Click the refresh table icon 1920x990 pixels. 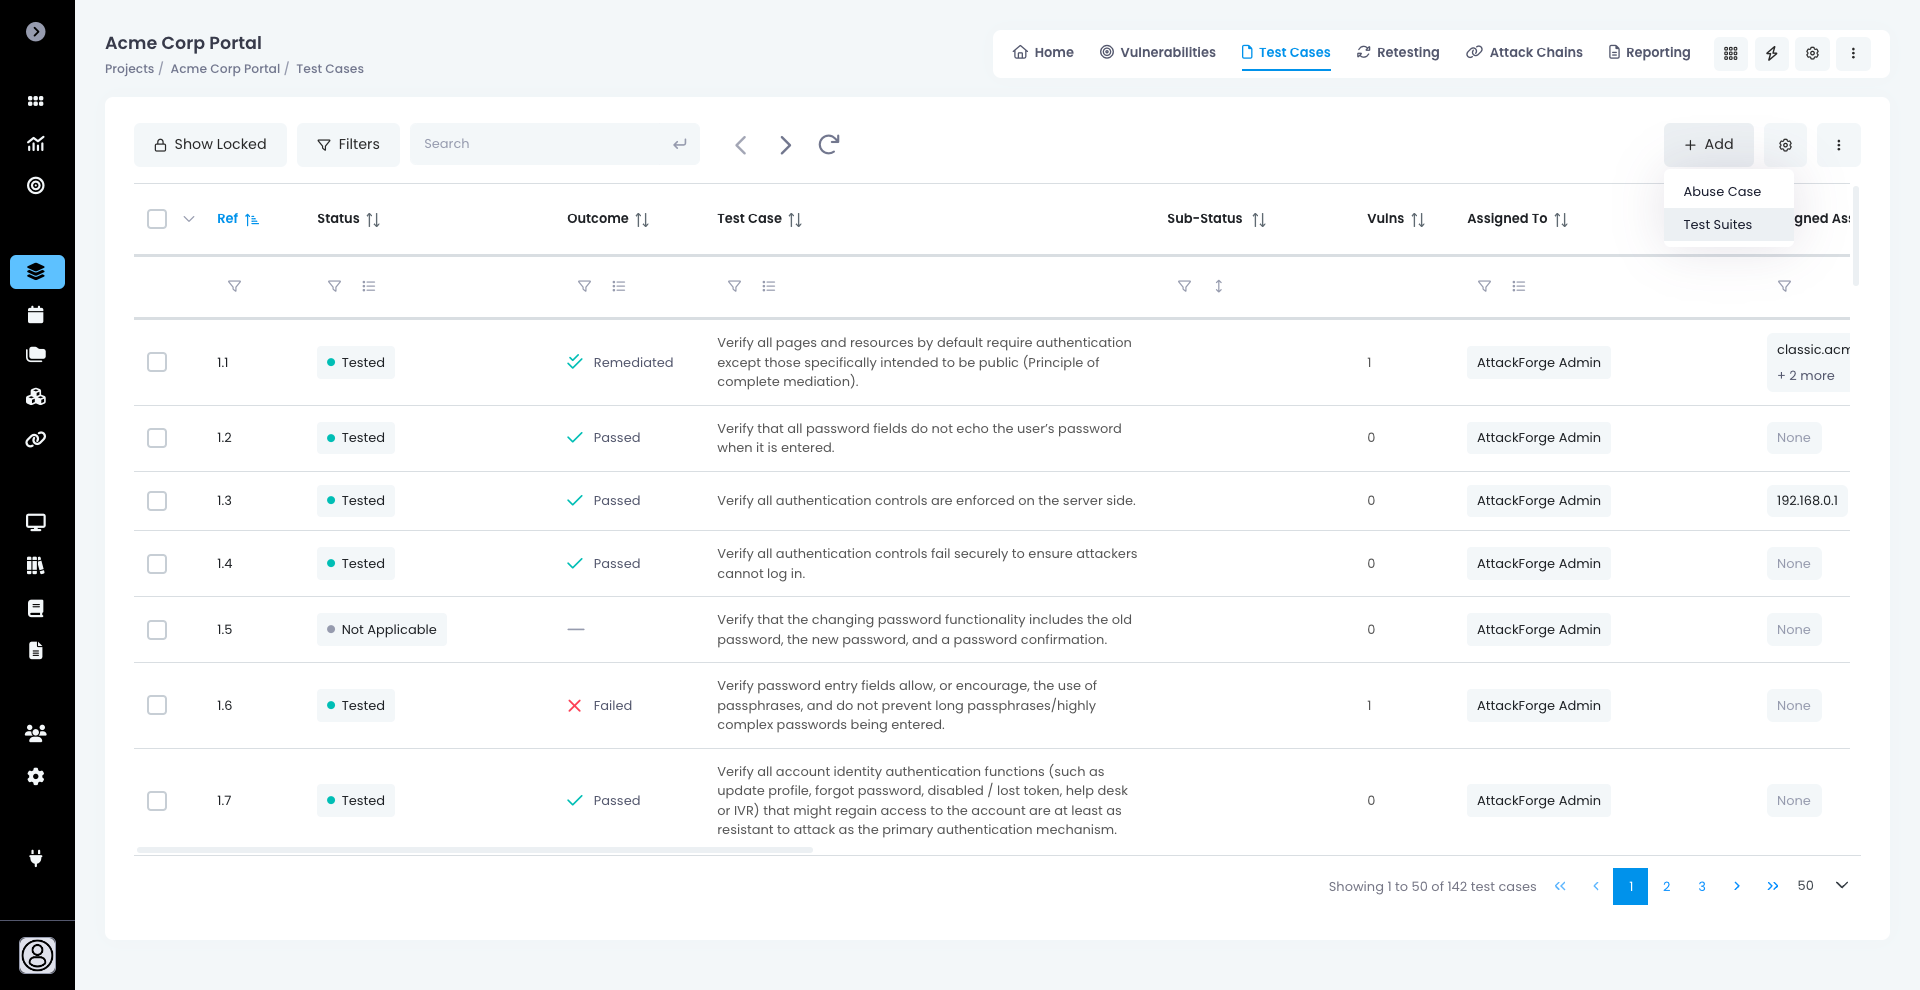point(828,145)
